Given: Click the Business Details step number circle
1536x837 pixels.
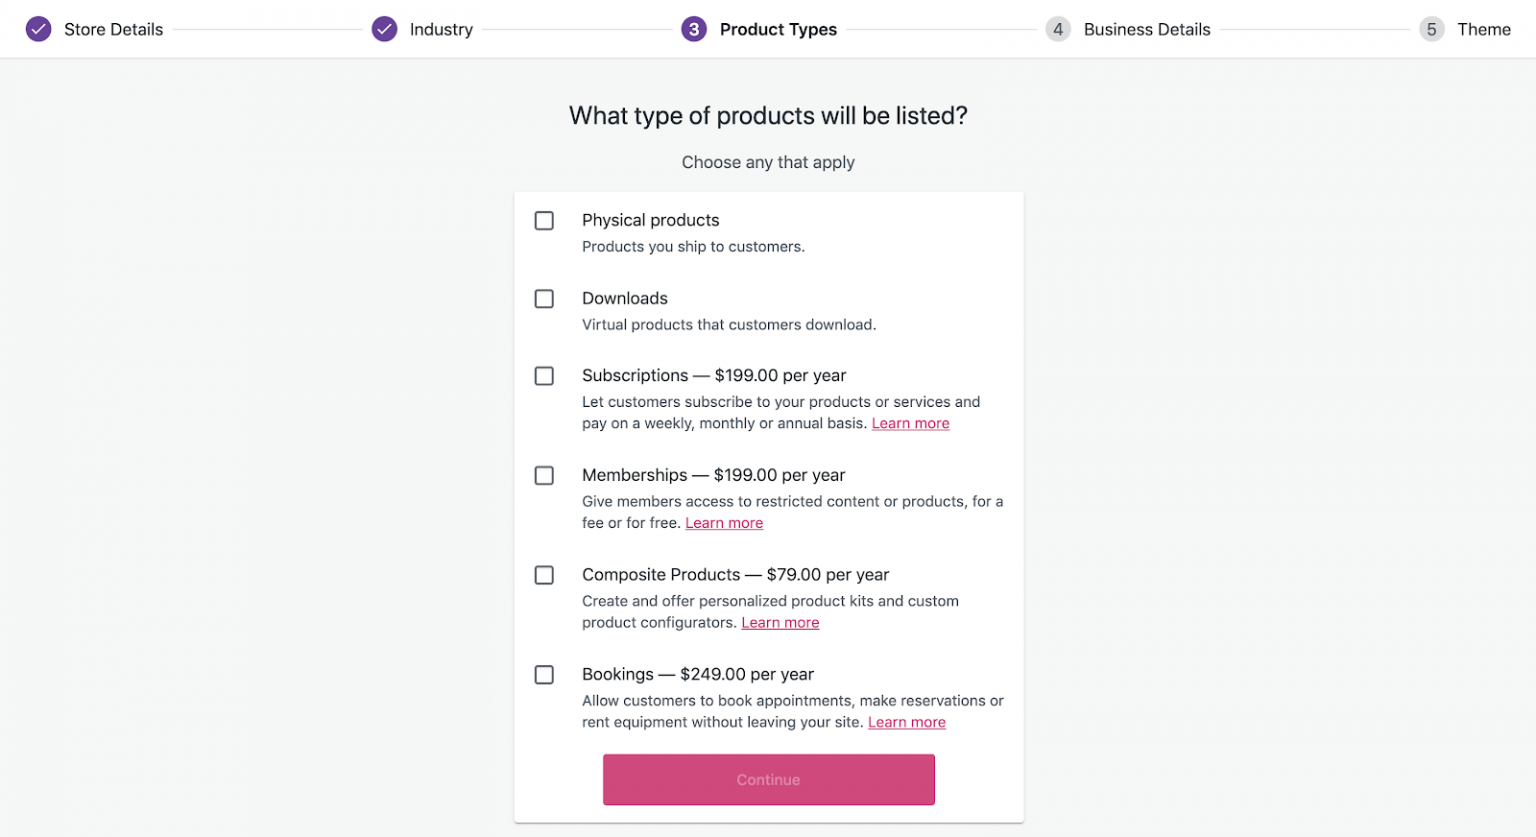Looking at the screenshot, I should click(x=1058, y=29).
